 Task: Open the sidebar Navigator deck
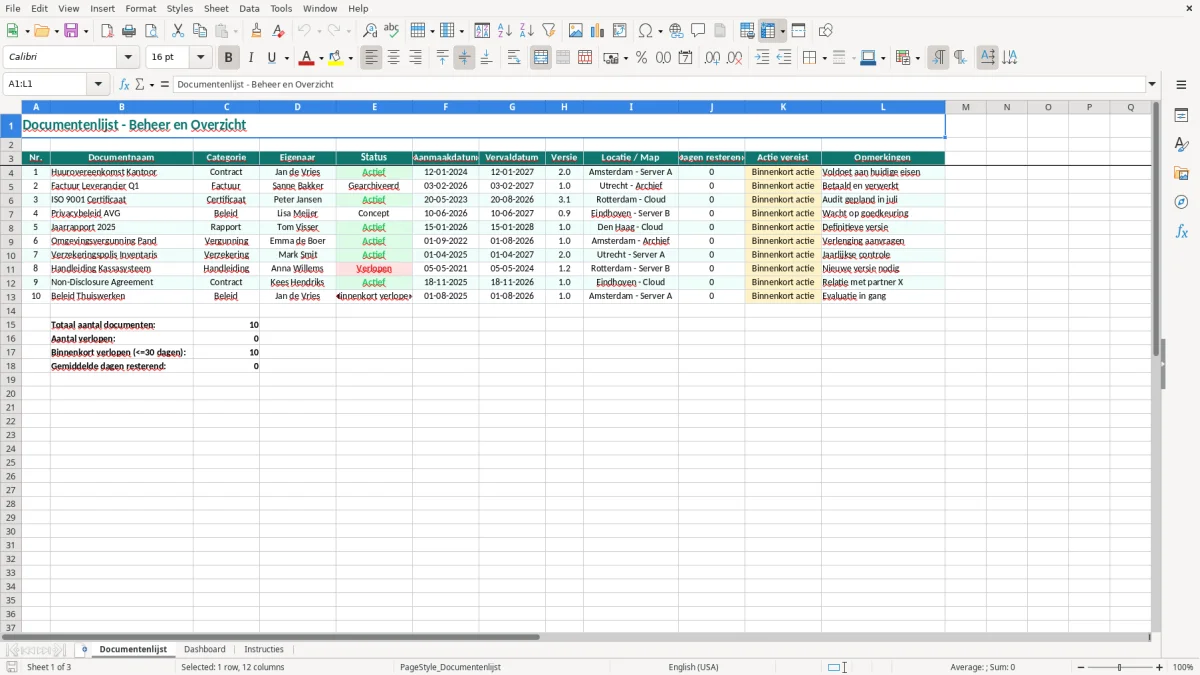coord(1181,203)
